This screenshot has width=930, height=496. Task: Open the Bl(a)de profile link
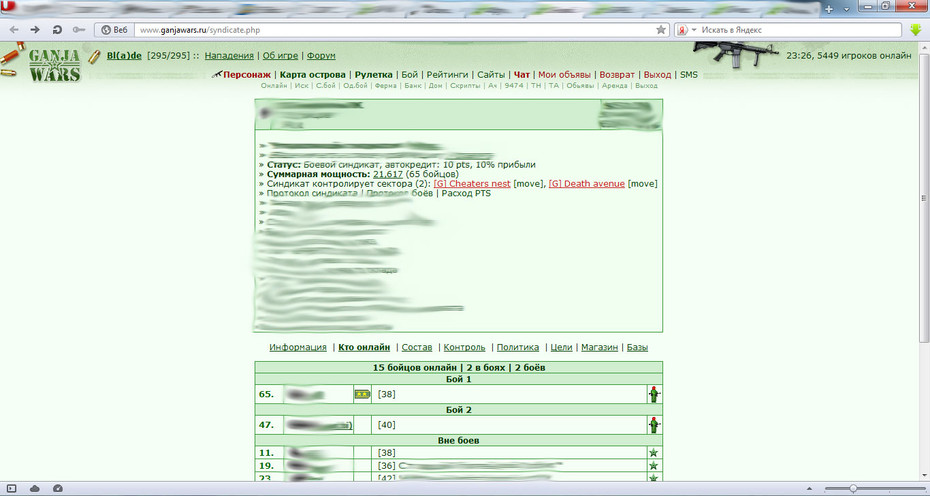tap(124, 55)
